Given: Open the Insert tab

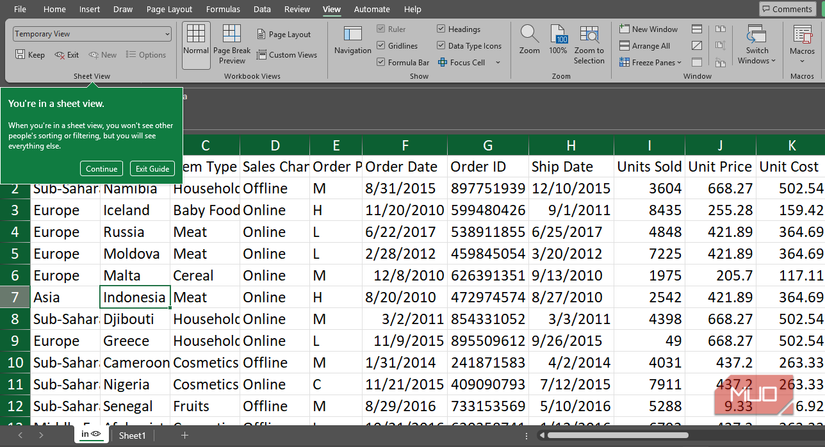Looking at the screenshot, I should (89, 9).
